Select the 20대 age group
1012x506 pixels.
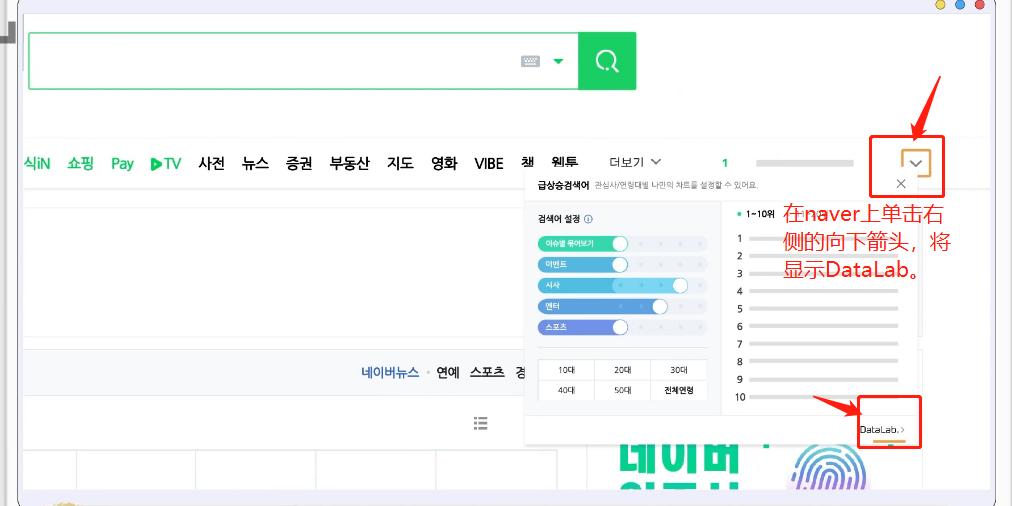point(622,370)
